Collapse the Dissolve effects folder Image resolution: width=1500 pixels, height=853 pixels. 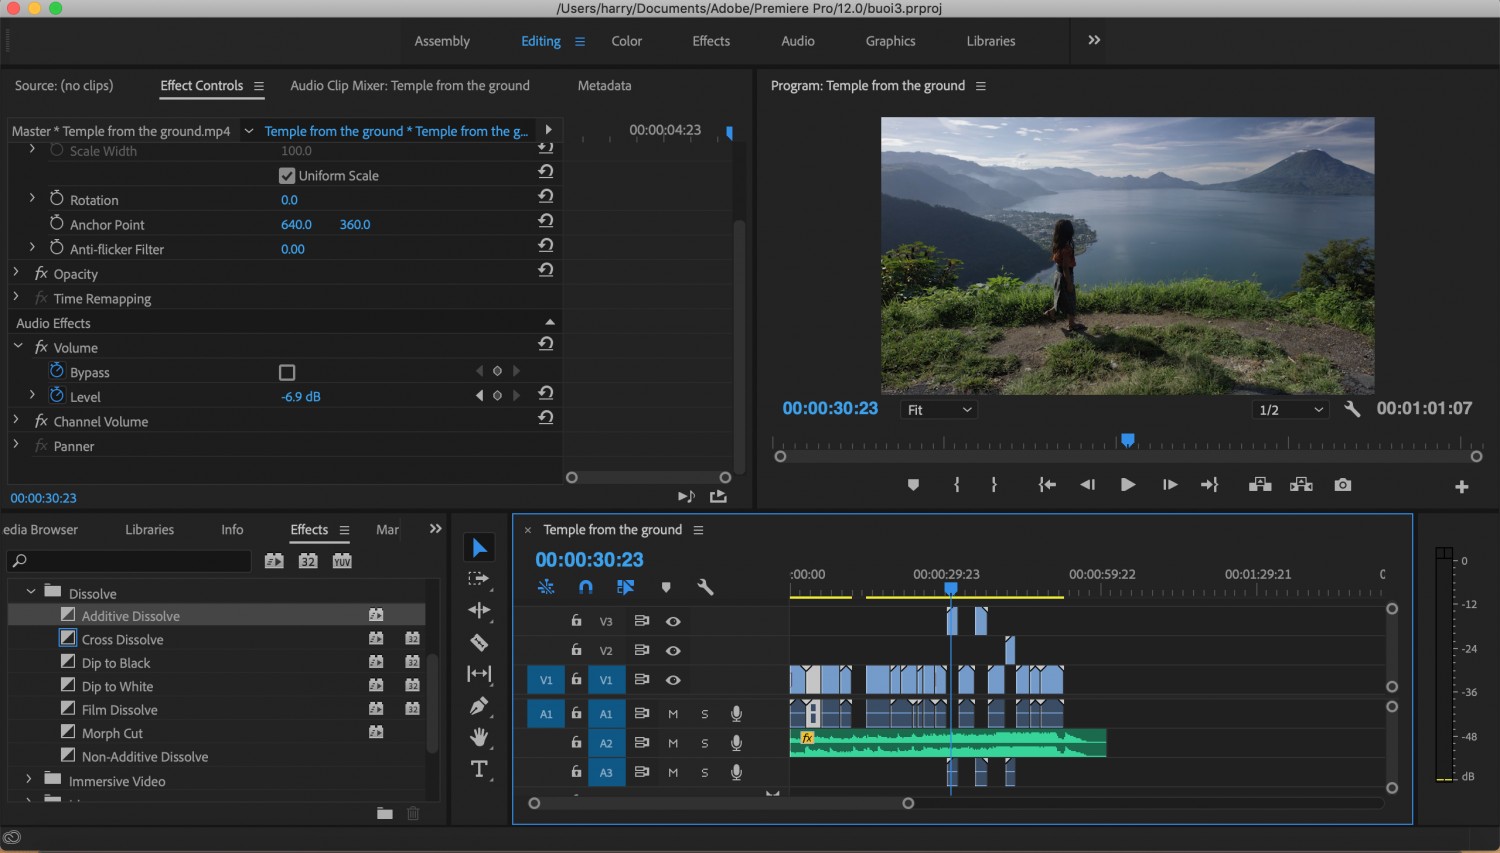(31, 592)
